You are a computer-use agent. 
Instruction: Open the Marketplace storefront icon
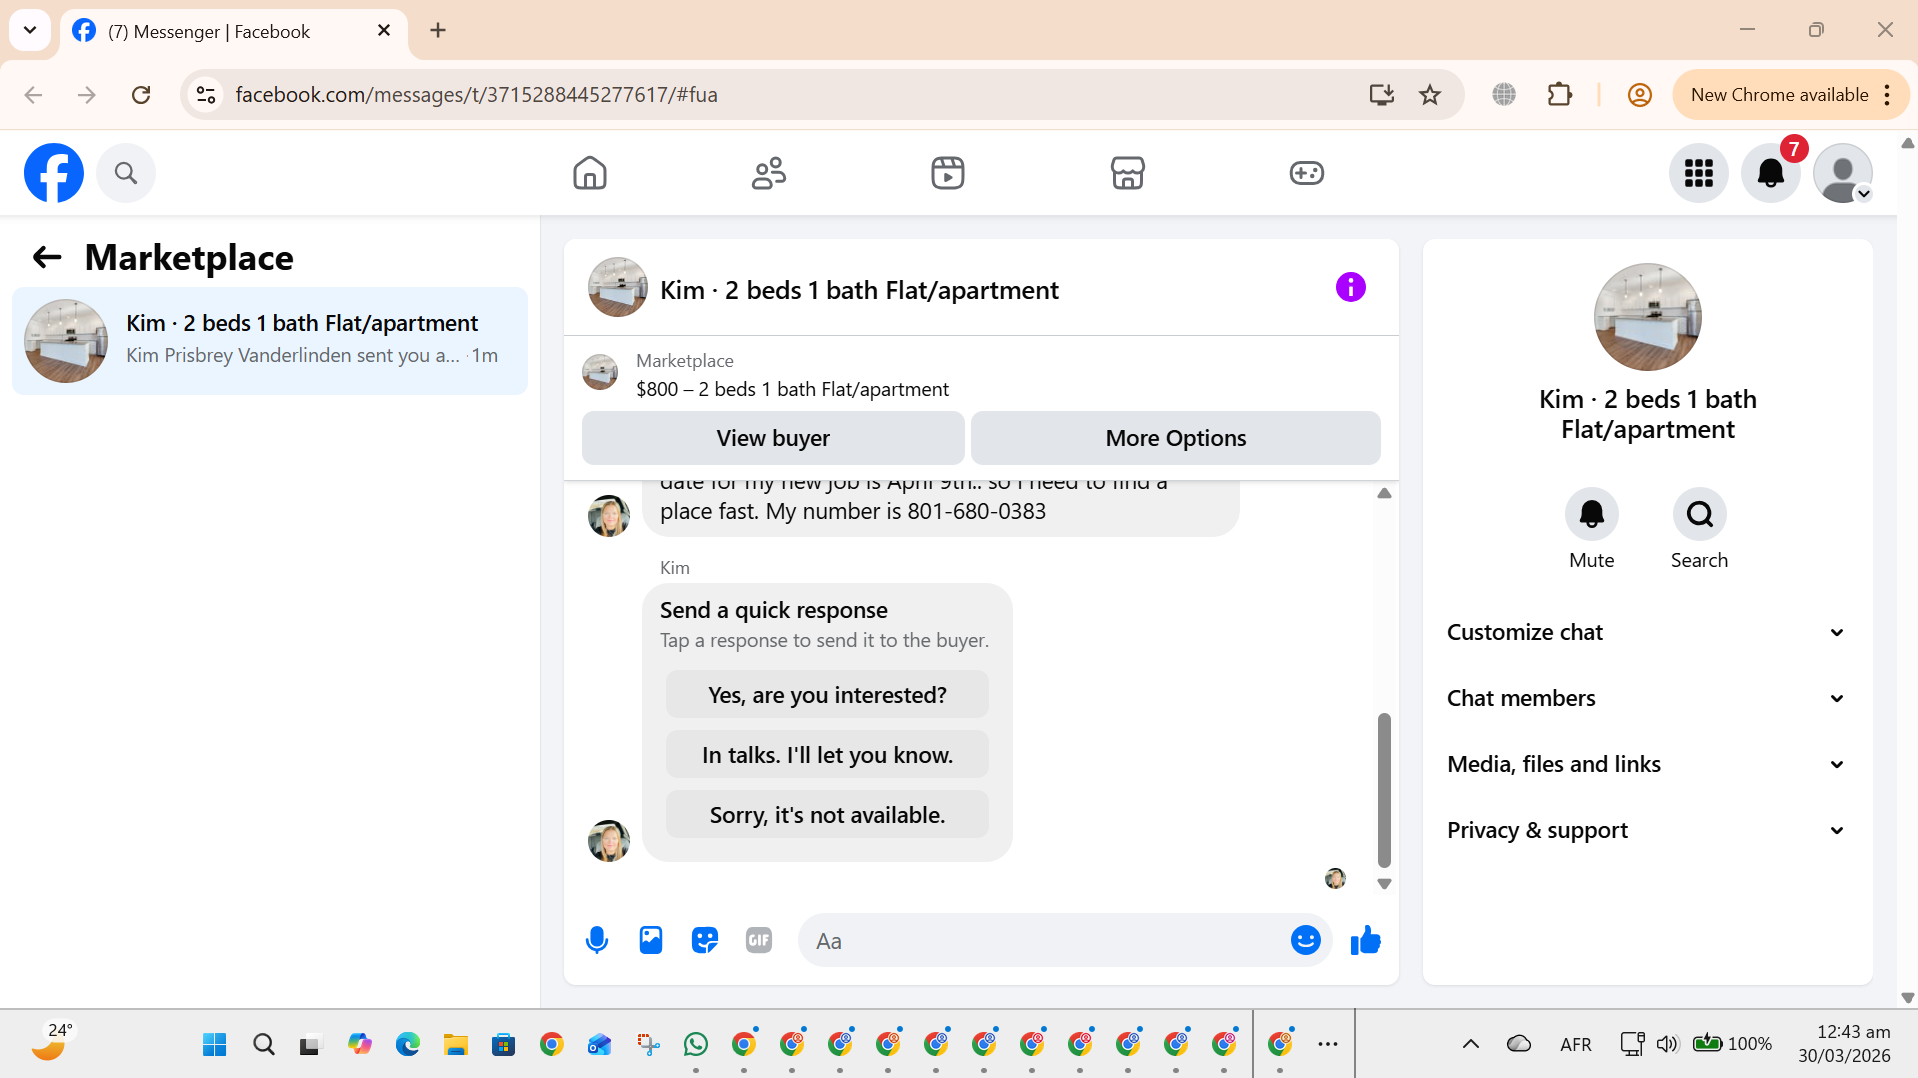pyautogui.click(x=1128, y=173)
